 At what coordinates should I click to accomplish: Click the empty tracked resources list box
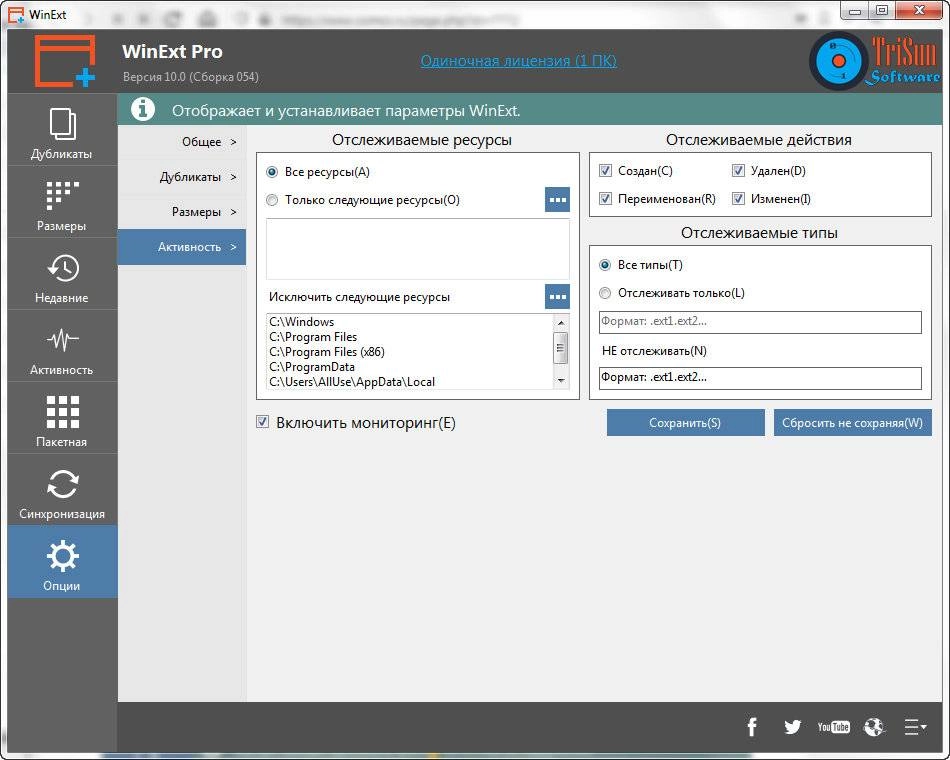[418, 249]
